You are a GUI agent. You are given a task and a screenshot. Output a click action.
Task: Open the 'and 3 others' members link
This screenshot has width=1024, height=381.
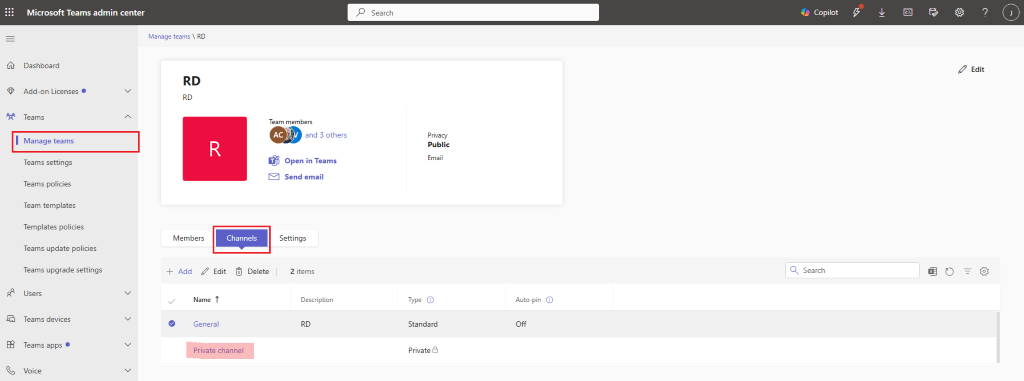(x=326, y=135)
